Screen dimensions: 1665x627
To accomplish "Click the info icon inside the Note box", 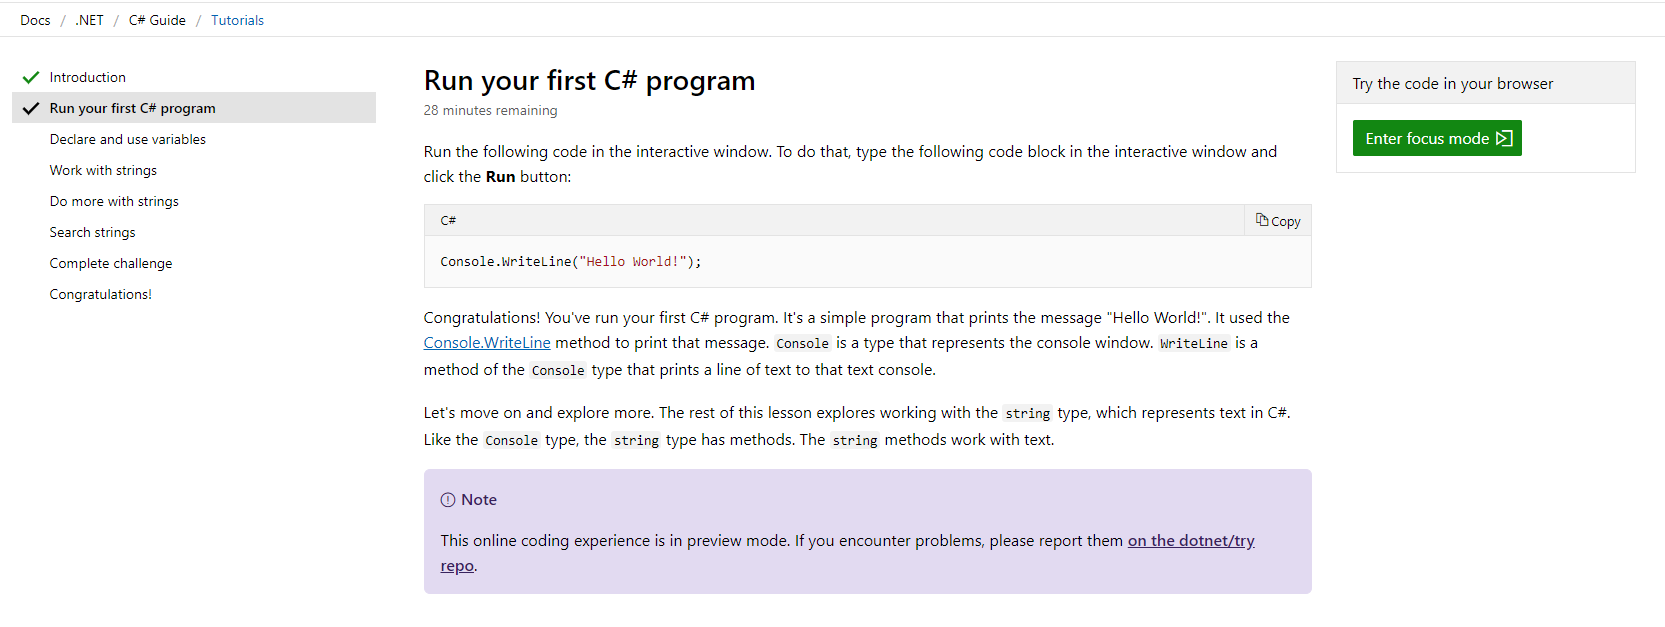I will (446, 499).
